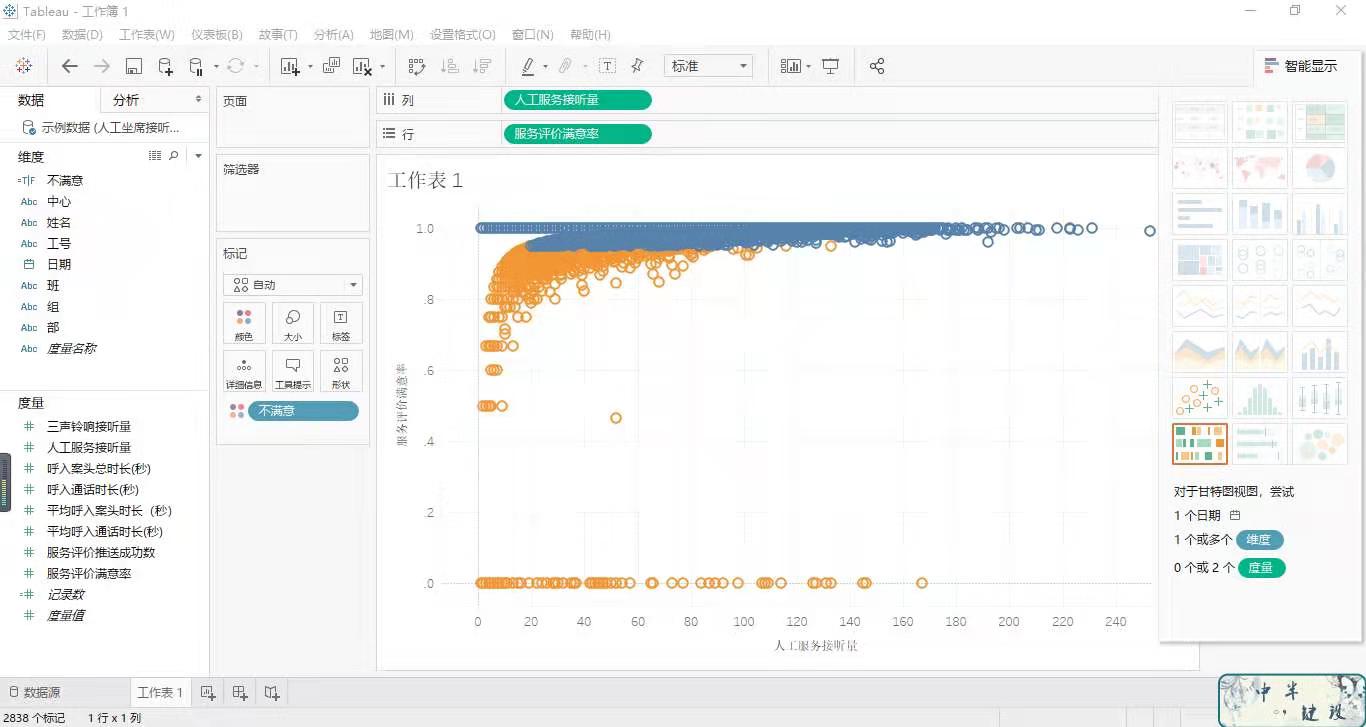1366x727 pixels.
Task: Switch to the 数据源 tab
Action: [x=36, y=692]
